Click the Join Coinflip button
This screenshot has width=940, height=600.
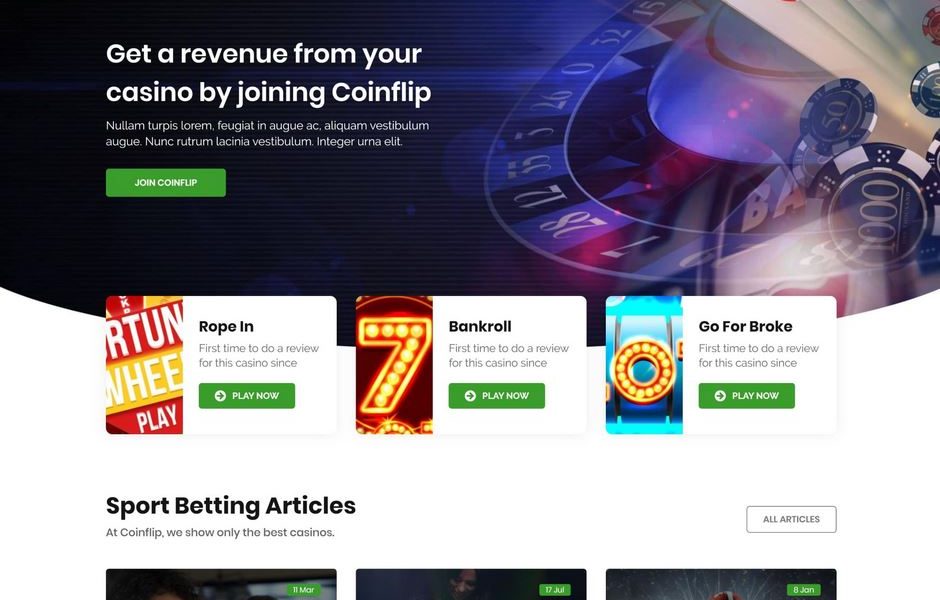166,182
